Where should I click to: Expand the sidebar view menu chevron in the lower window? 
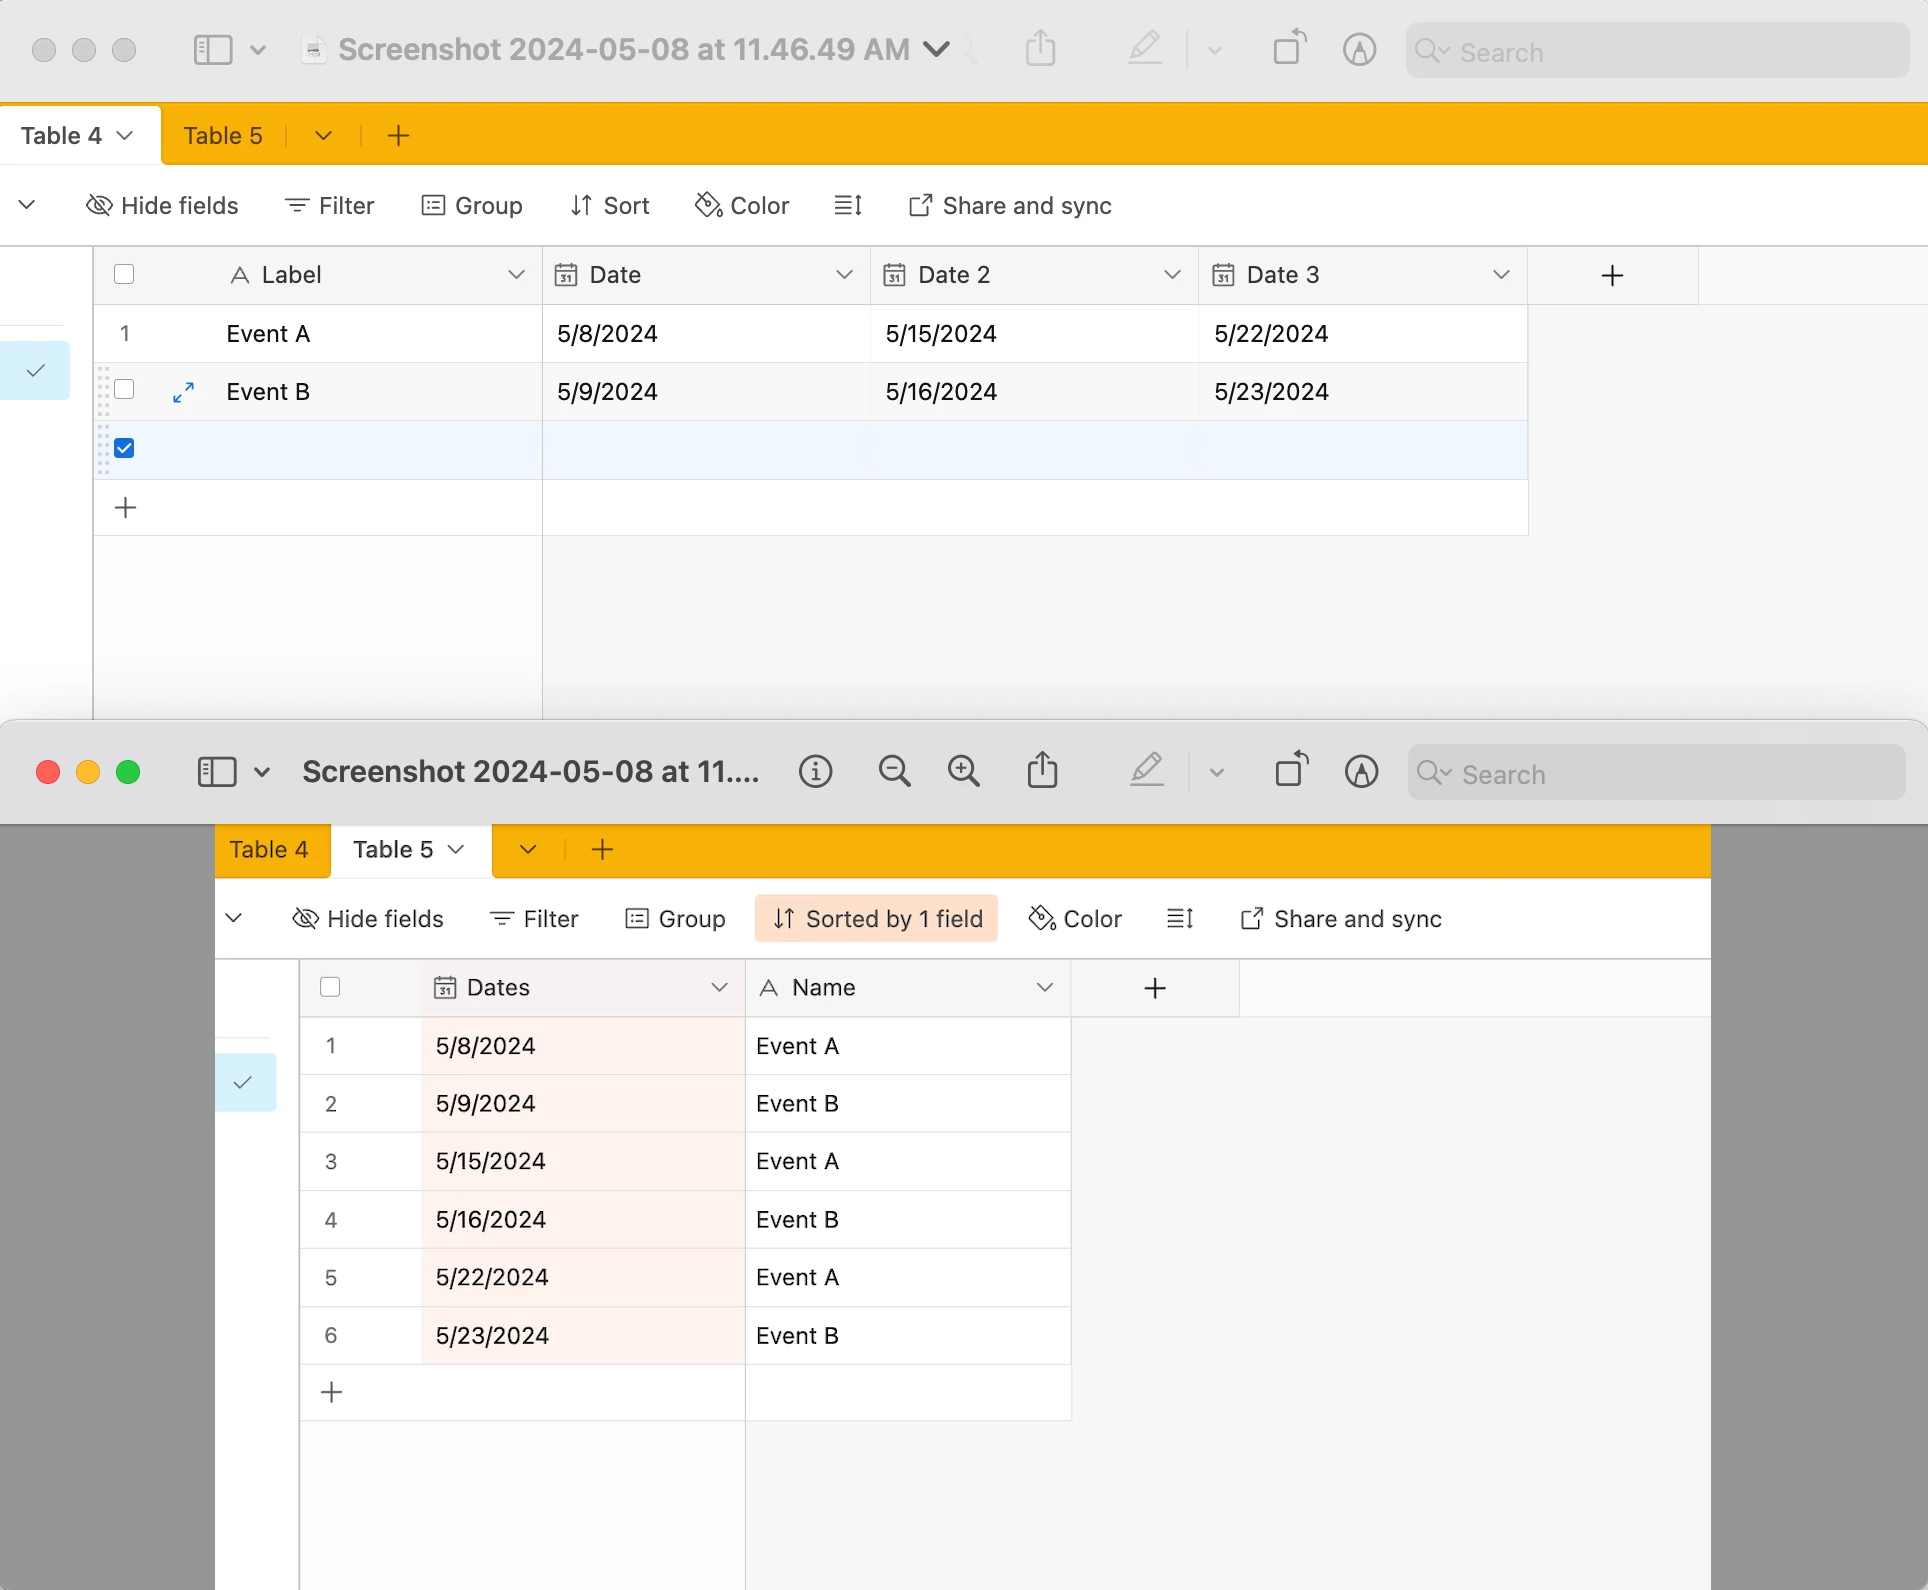262,772
